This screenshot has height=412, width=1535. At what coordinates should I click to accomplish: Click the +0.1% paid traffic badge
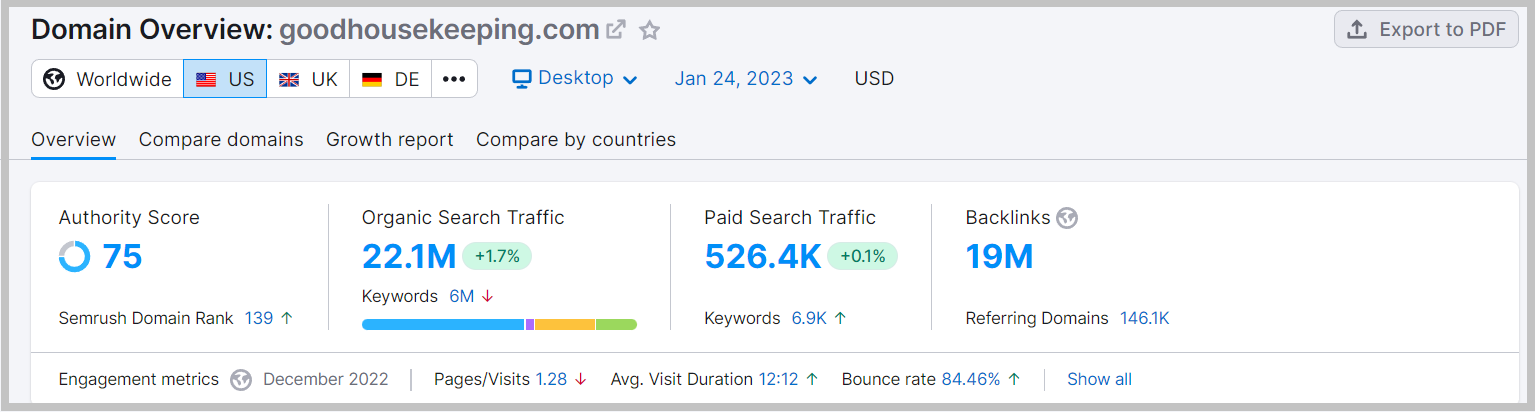863,256
